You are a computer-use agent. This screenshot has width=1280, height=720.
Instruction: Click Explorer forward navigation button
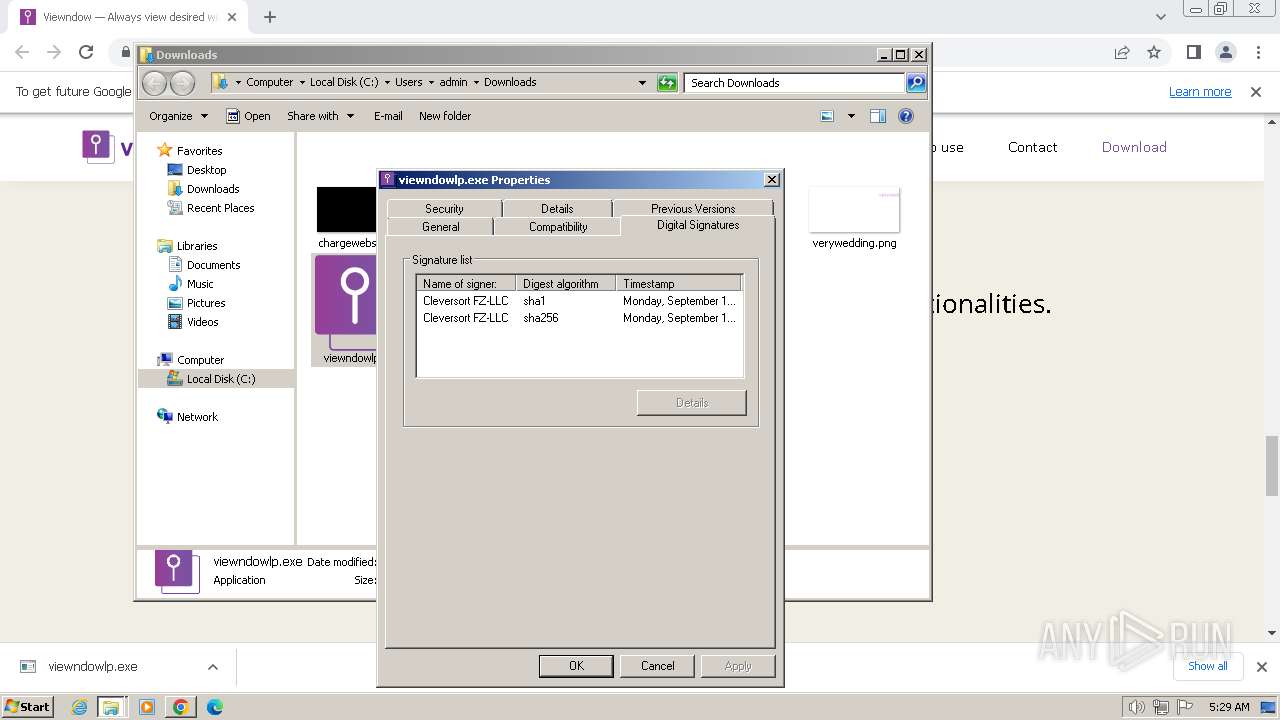coord(182,83)
